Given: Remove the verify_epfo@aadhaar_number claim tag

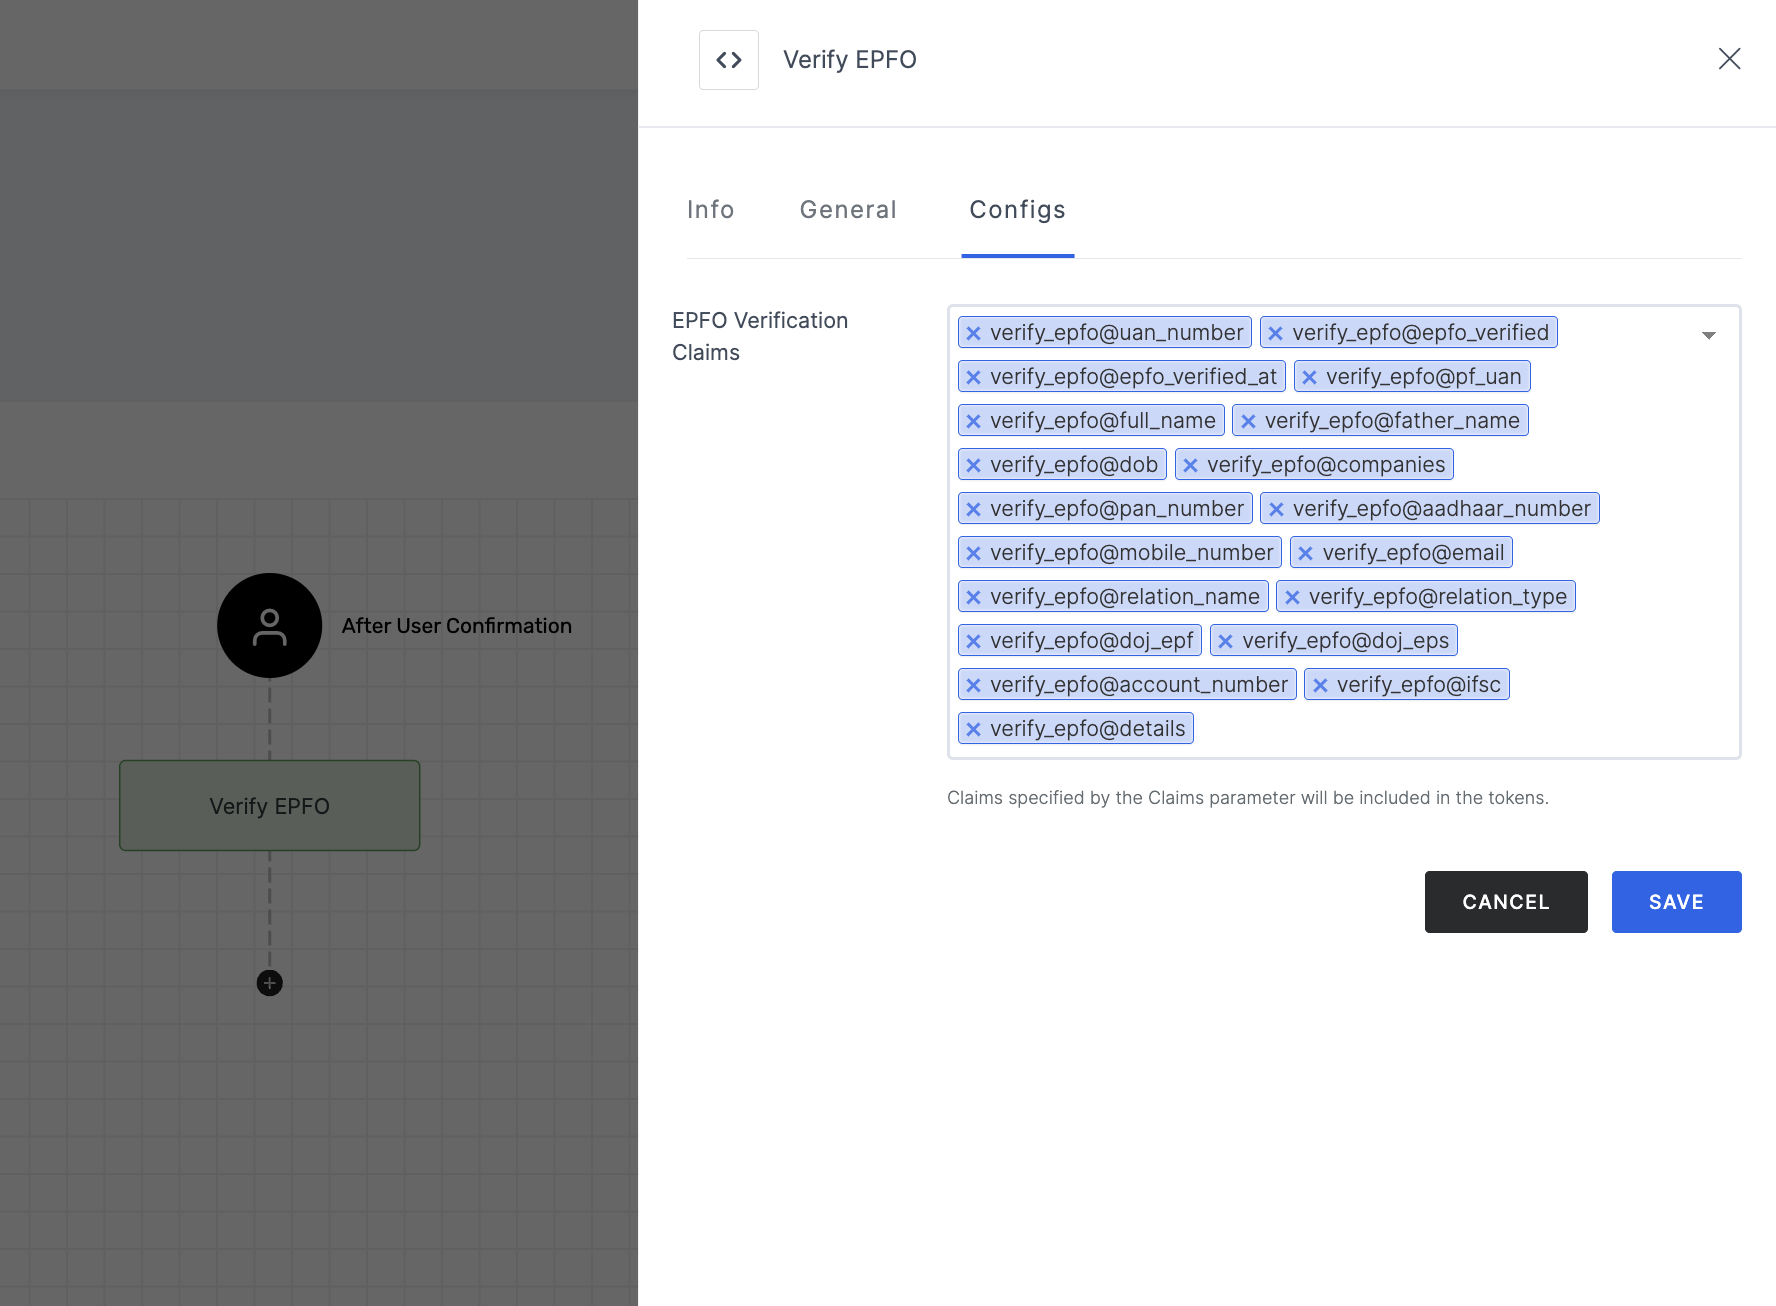Looking at the screenshot, I should click(1276, 509).
